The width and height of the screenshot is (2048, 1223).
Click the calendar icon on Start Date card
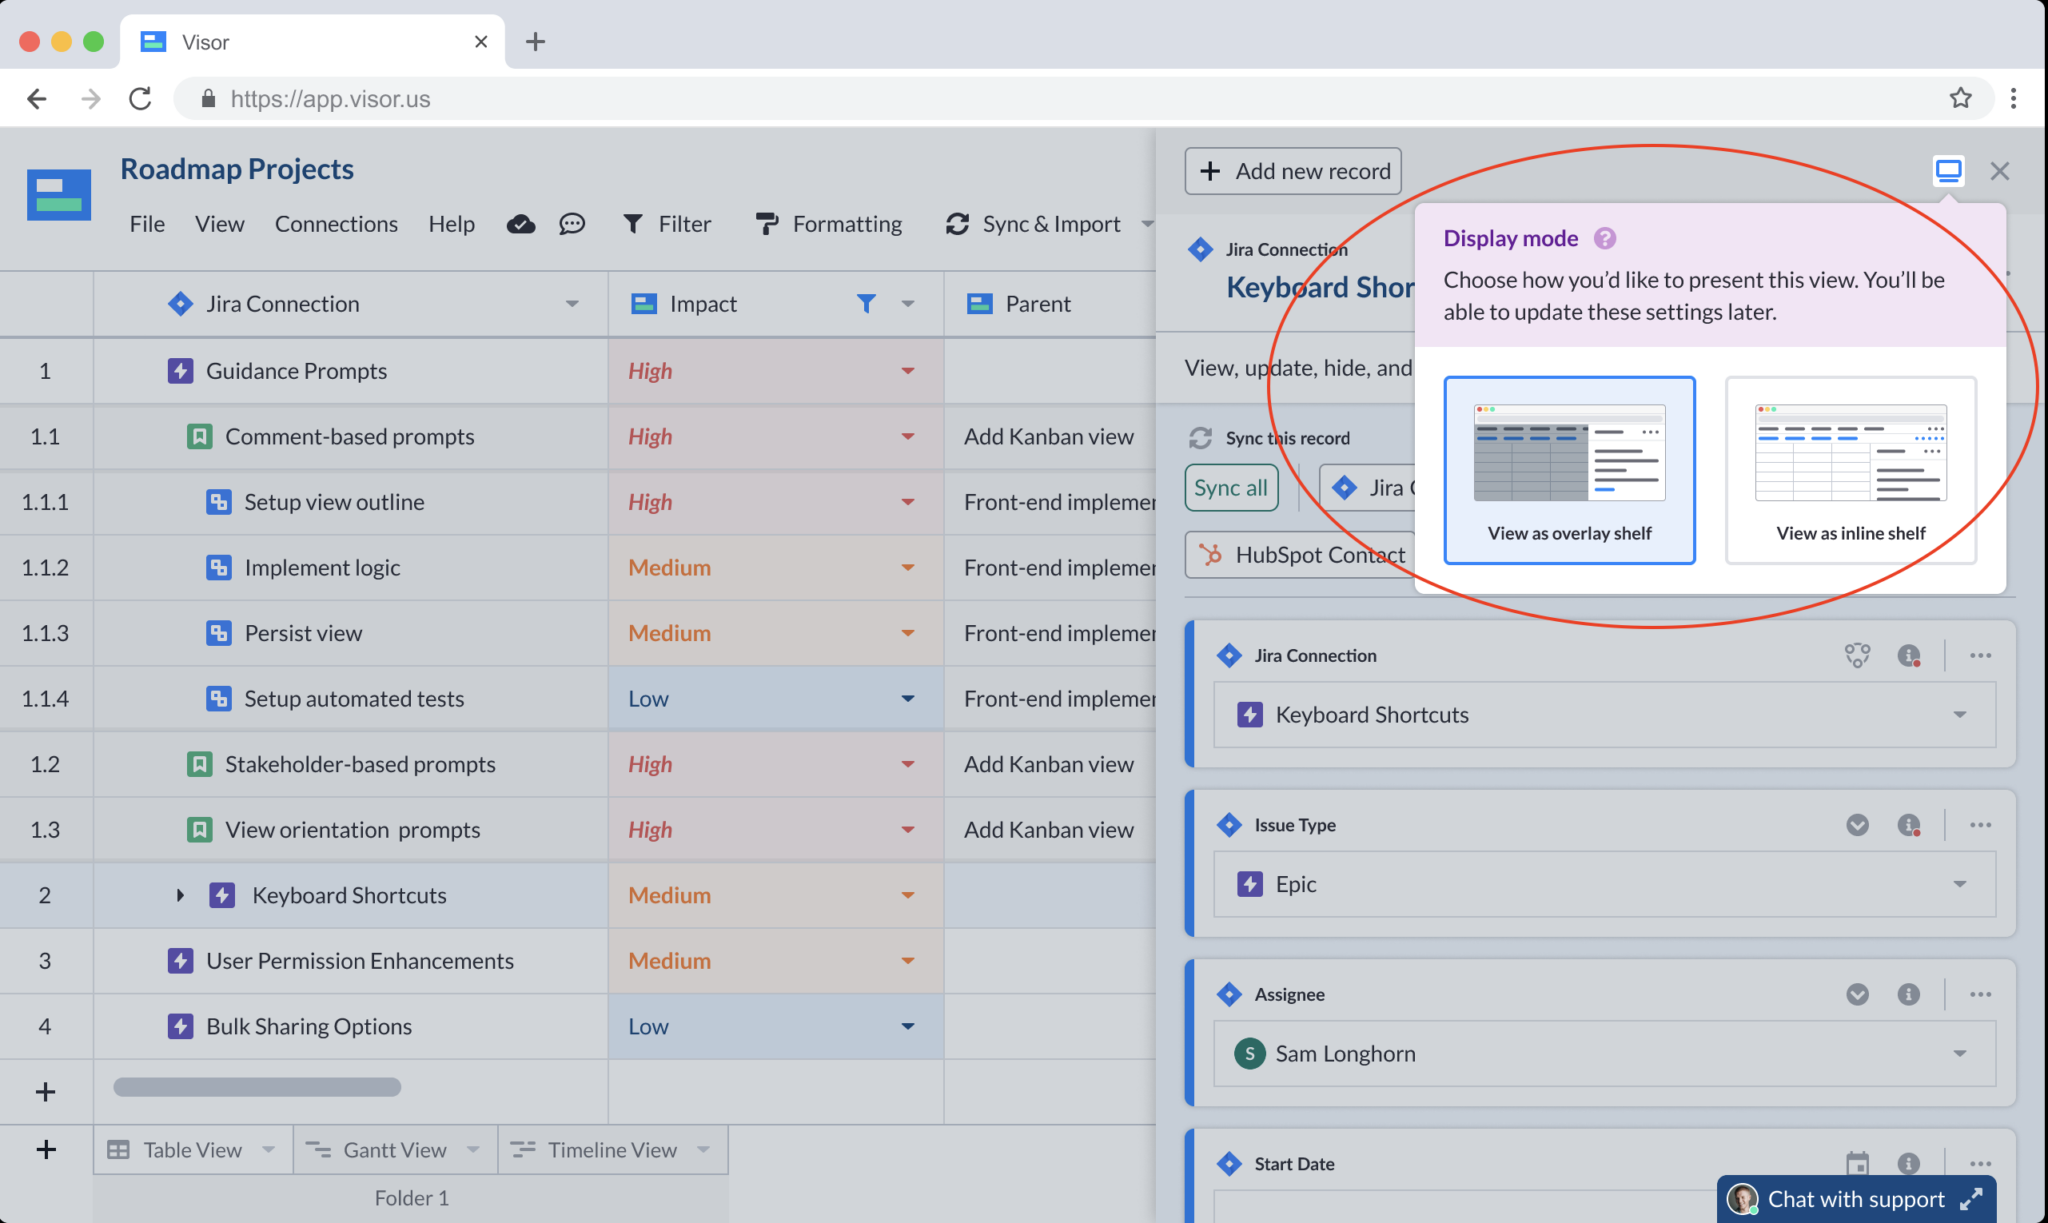1857,1163
